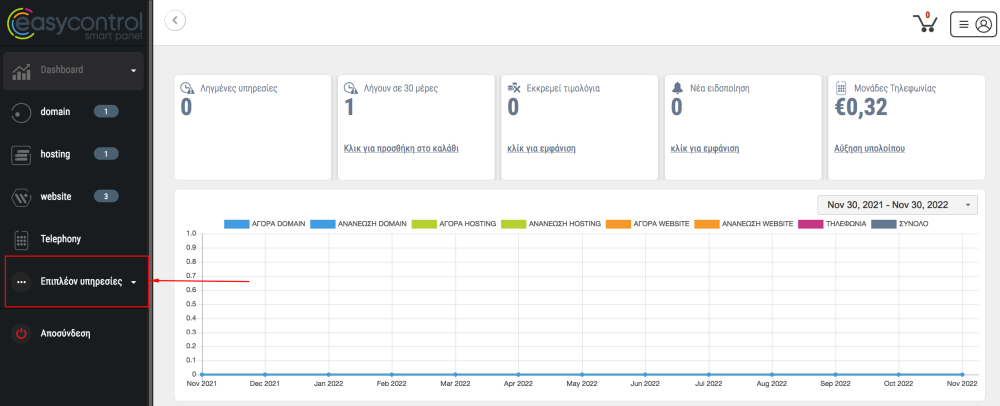Toggle ΑΝΑΝΕΩΣΗ WEBSITE legend swatch
This screenshot has height=406, width=1000.
[x=707, y=224]
